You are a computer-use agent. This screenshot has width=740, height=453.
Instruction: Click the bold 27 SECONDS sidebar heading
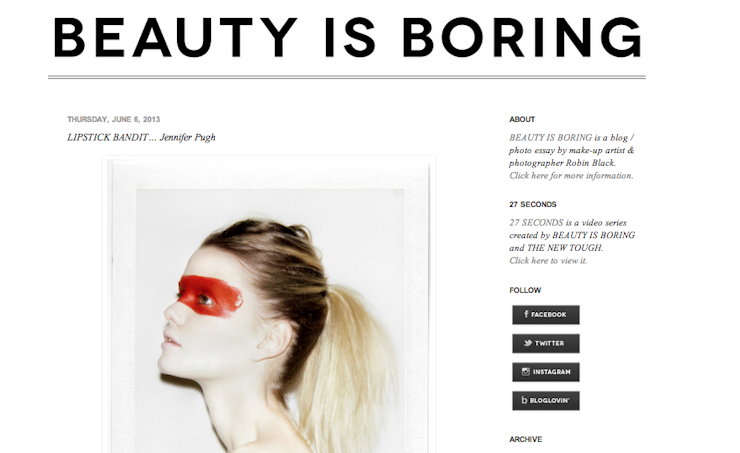coord(533,204)
